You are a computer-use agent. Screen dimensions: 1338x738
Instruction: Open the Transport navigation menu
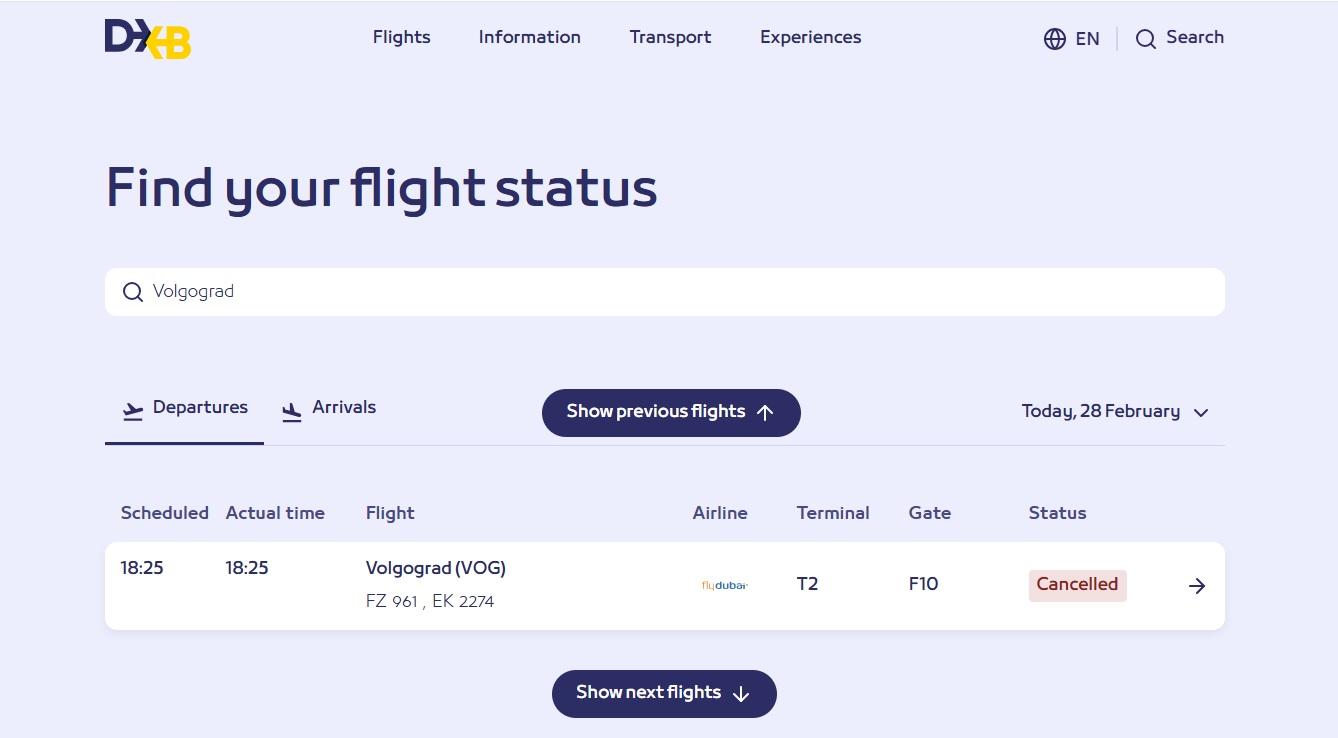(670, 37)
